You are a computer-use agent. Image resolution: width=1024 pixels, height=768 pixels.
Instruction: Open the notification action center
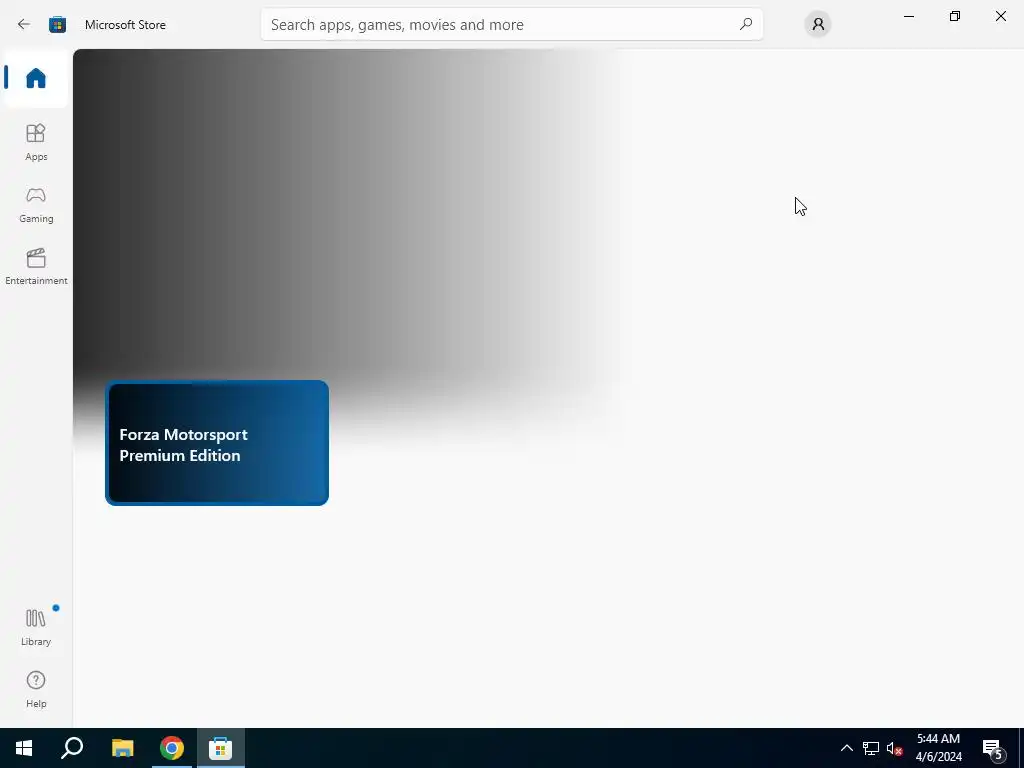pyautogui.click(x=993, y=748)
